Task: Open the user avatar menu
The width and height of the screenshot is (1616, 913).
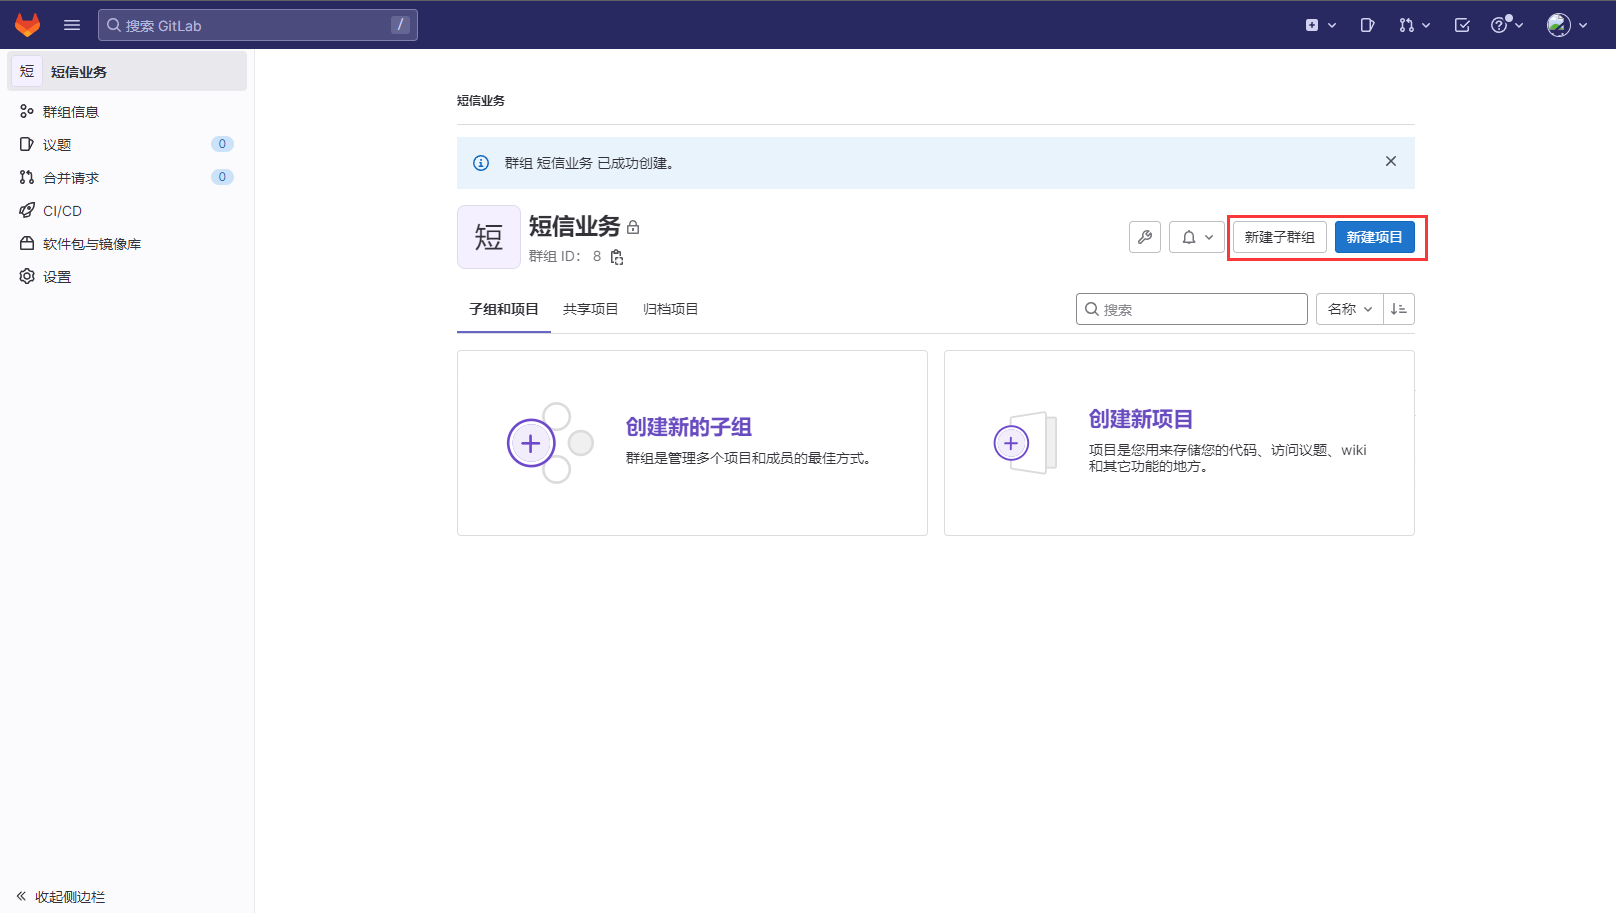Action: [x=1566, y=25]
